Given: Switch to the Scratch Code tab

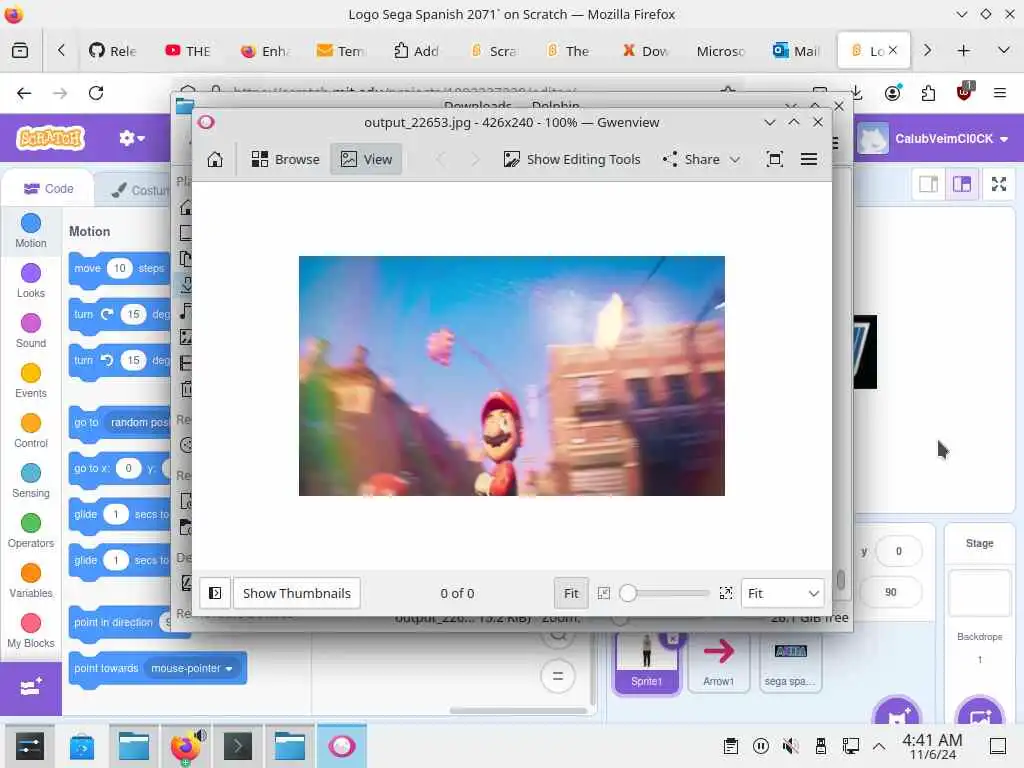Looking at the screenshot, I should pos(49,189).
